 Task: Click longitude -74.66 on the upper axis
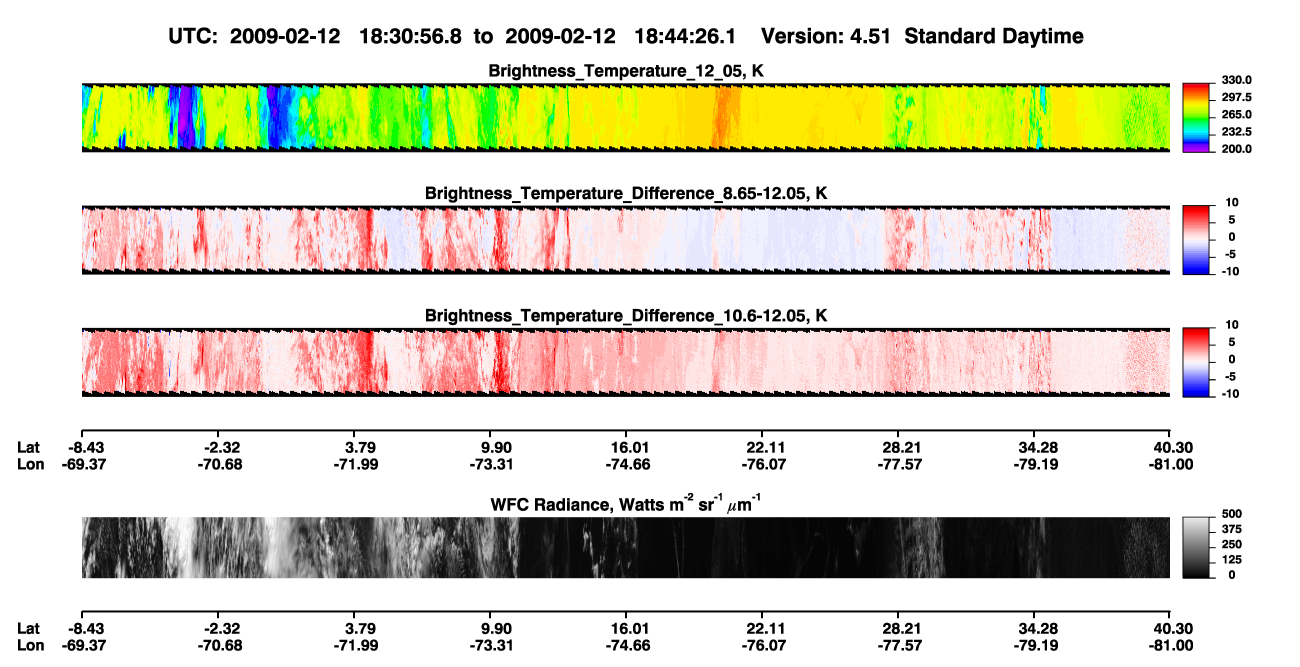point(630,464)
